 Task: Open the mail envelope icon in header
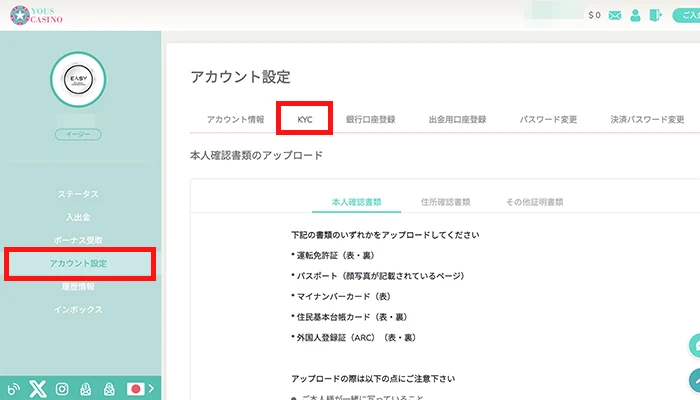pyautogui.click(x=615, y=16)
